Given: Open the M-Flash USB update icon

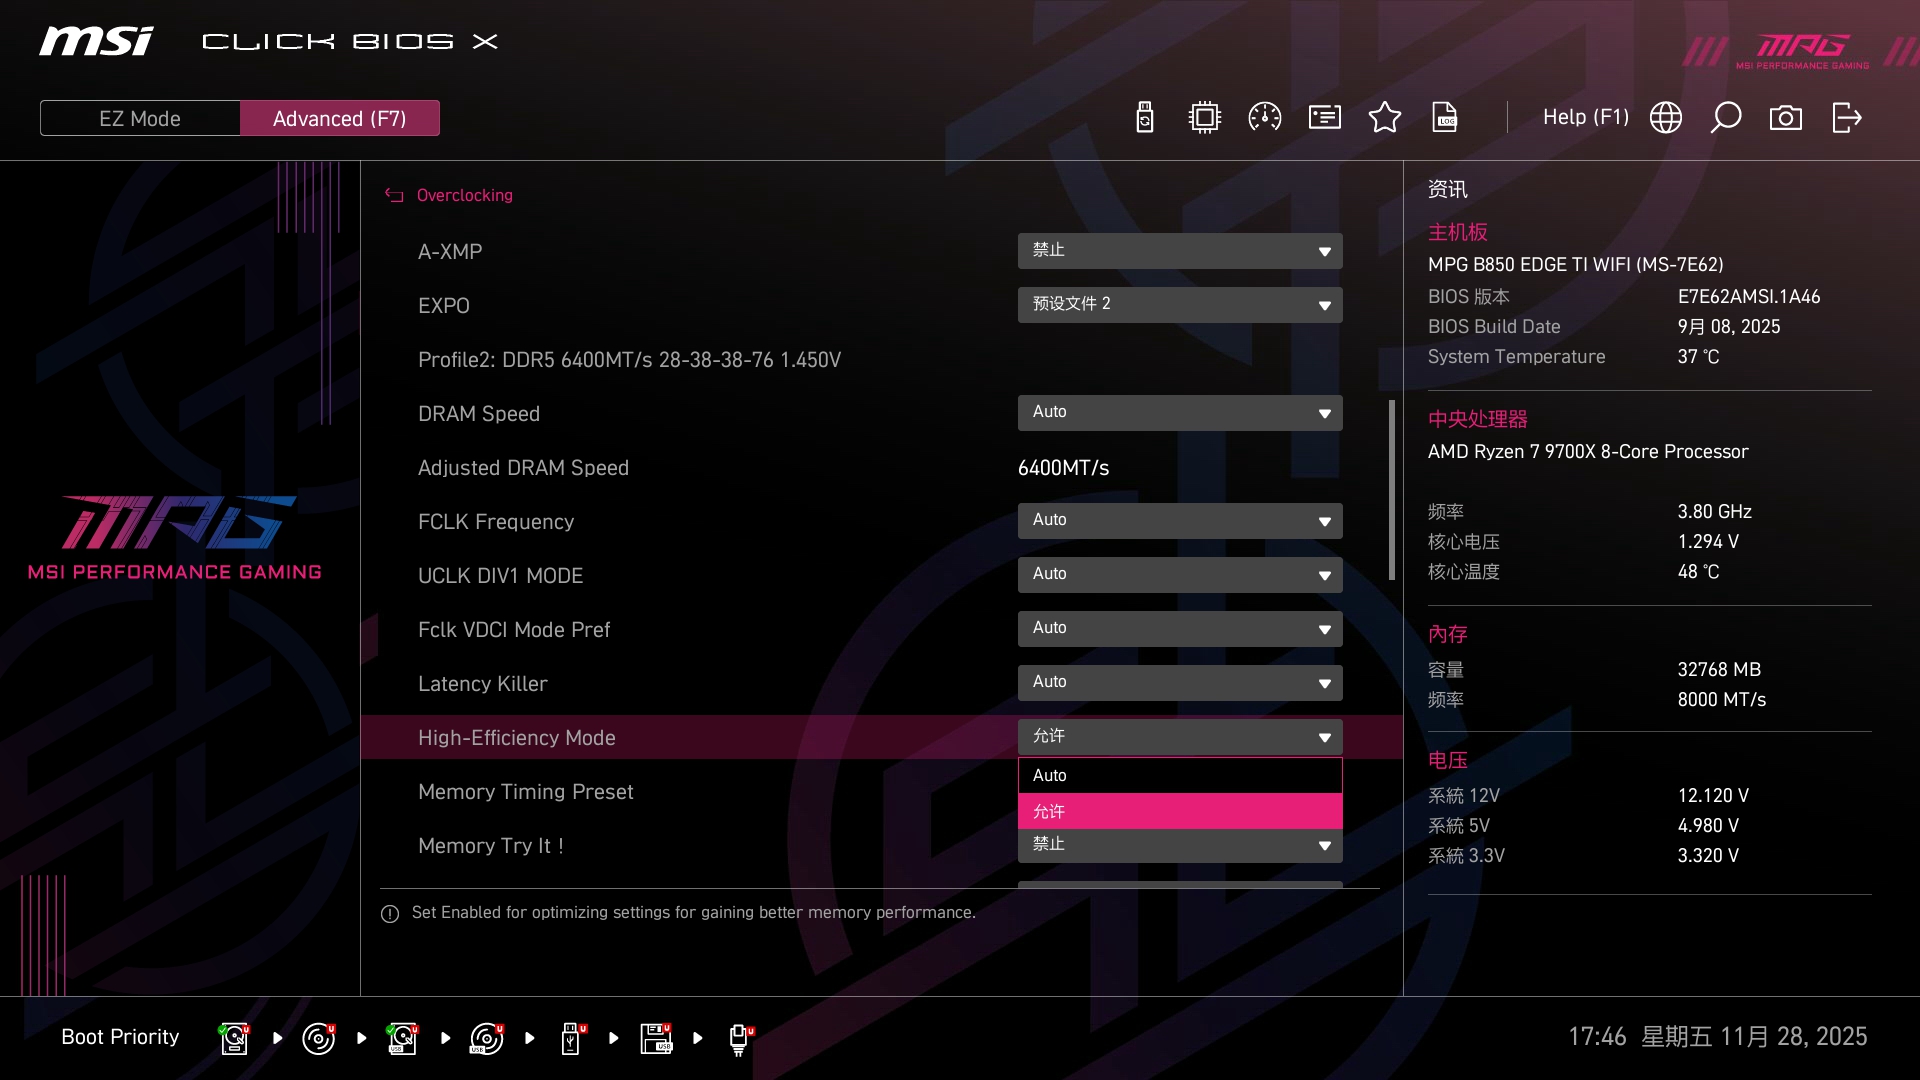Looking at the screenshot, I should click(x=1145, y=118).
